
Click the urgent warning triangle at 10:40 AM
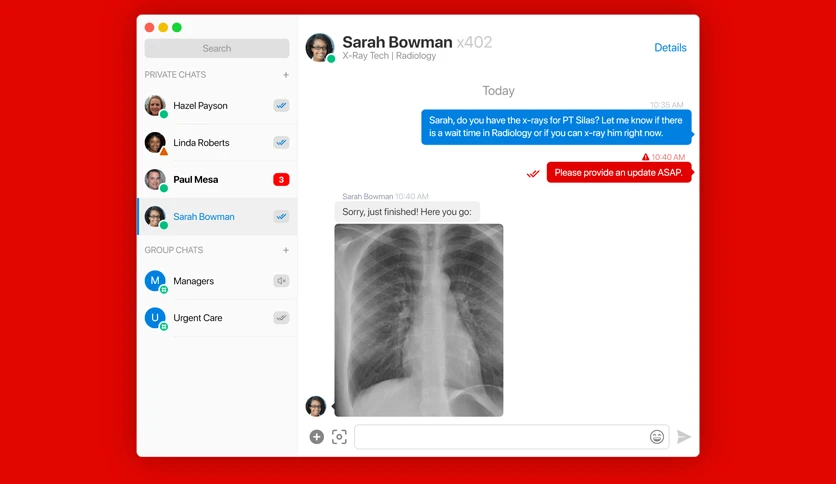click(646, 157)
